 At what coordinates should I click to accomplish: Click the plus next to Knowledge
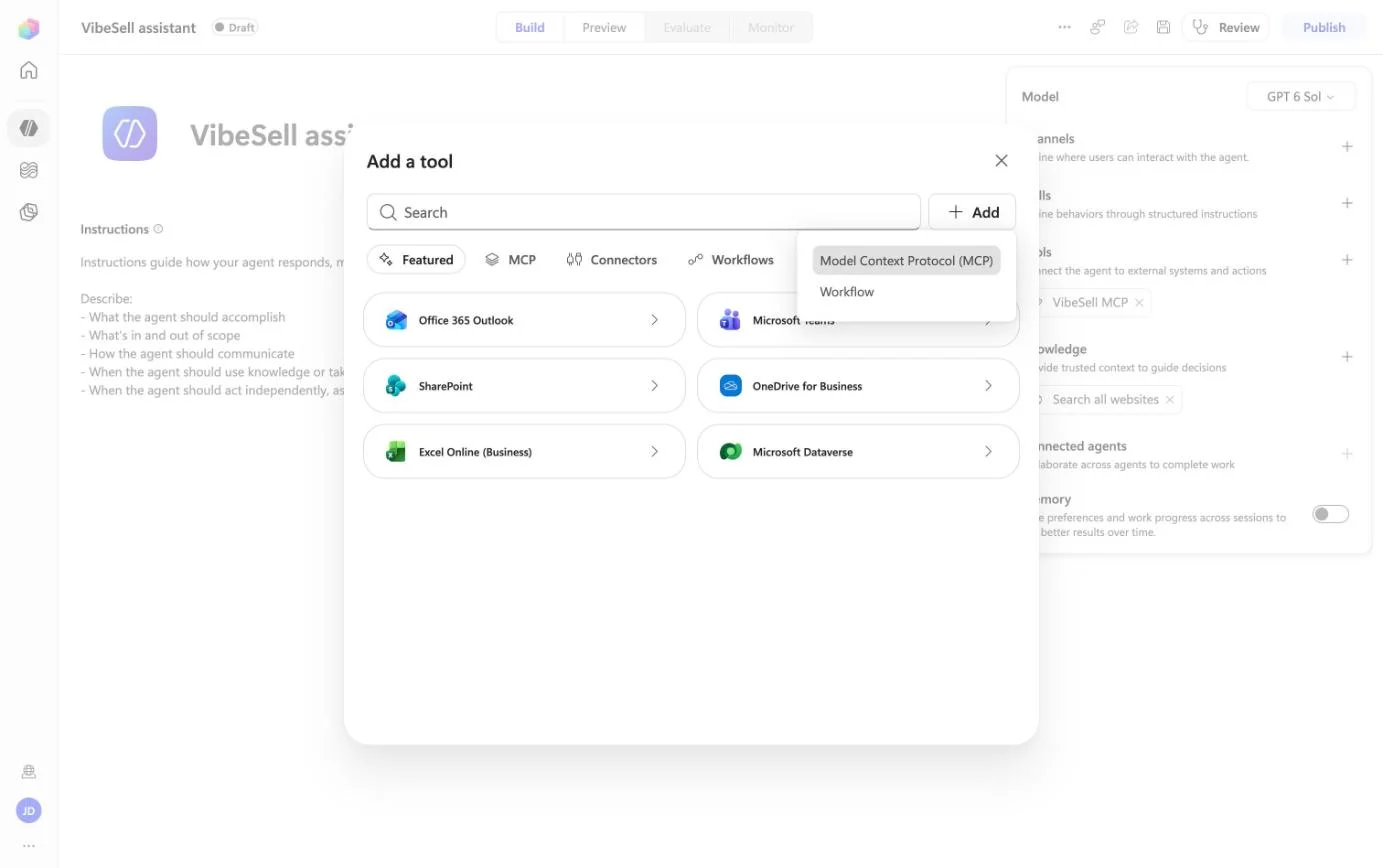point(1347,357)
